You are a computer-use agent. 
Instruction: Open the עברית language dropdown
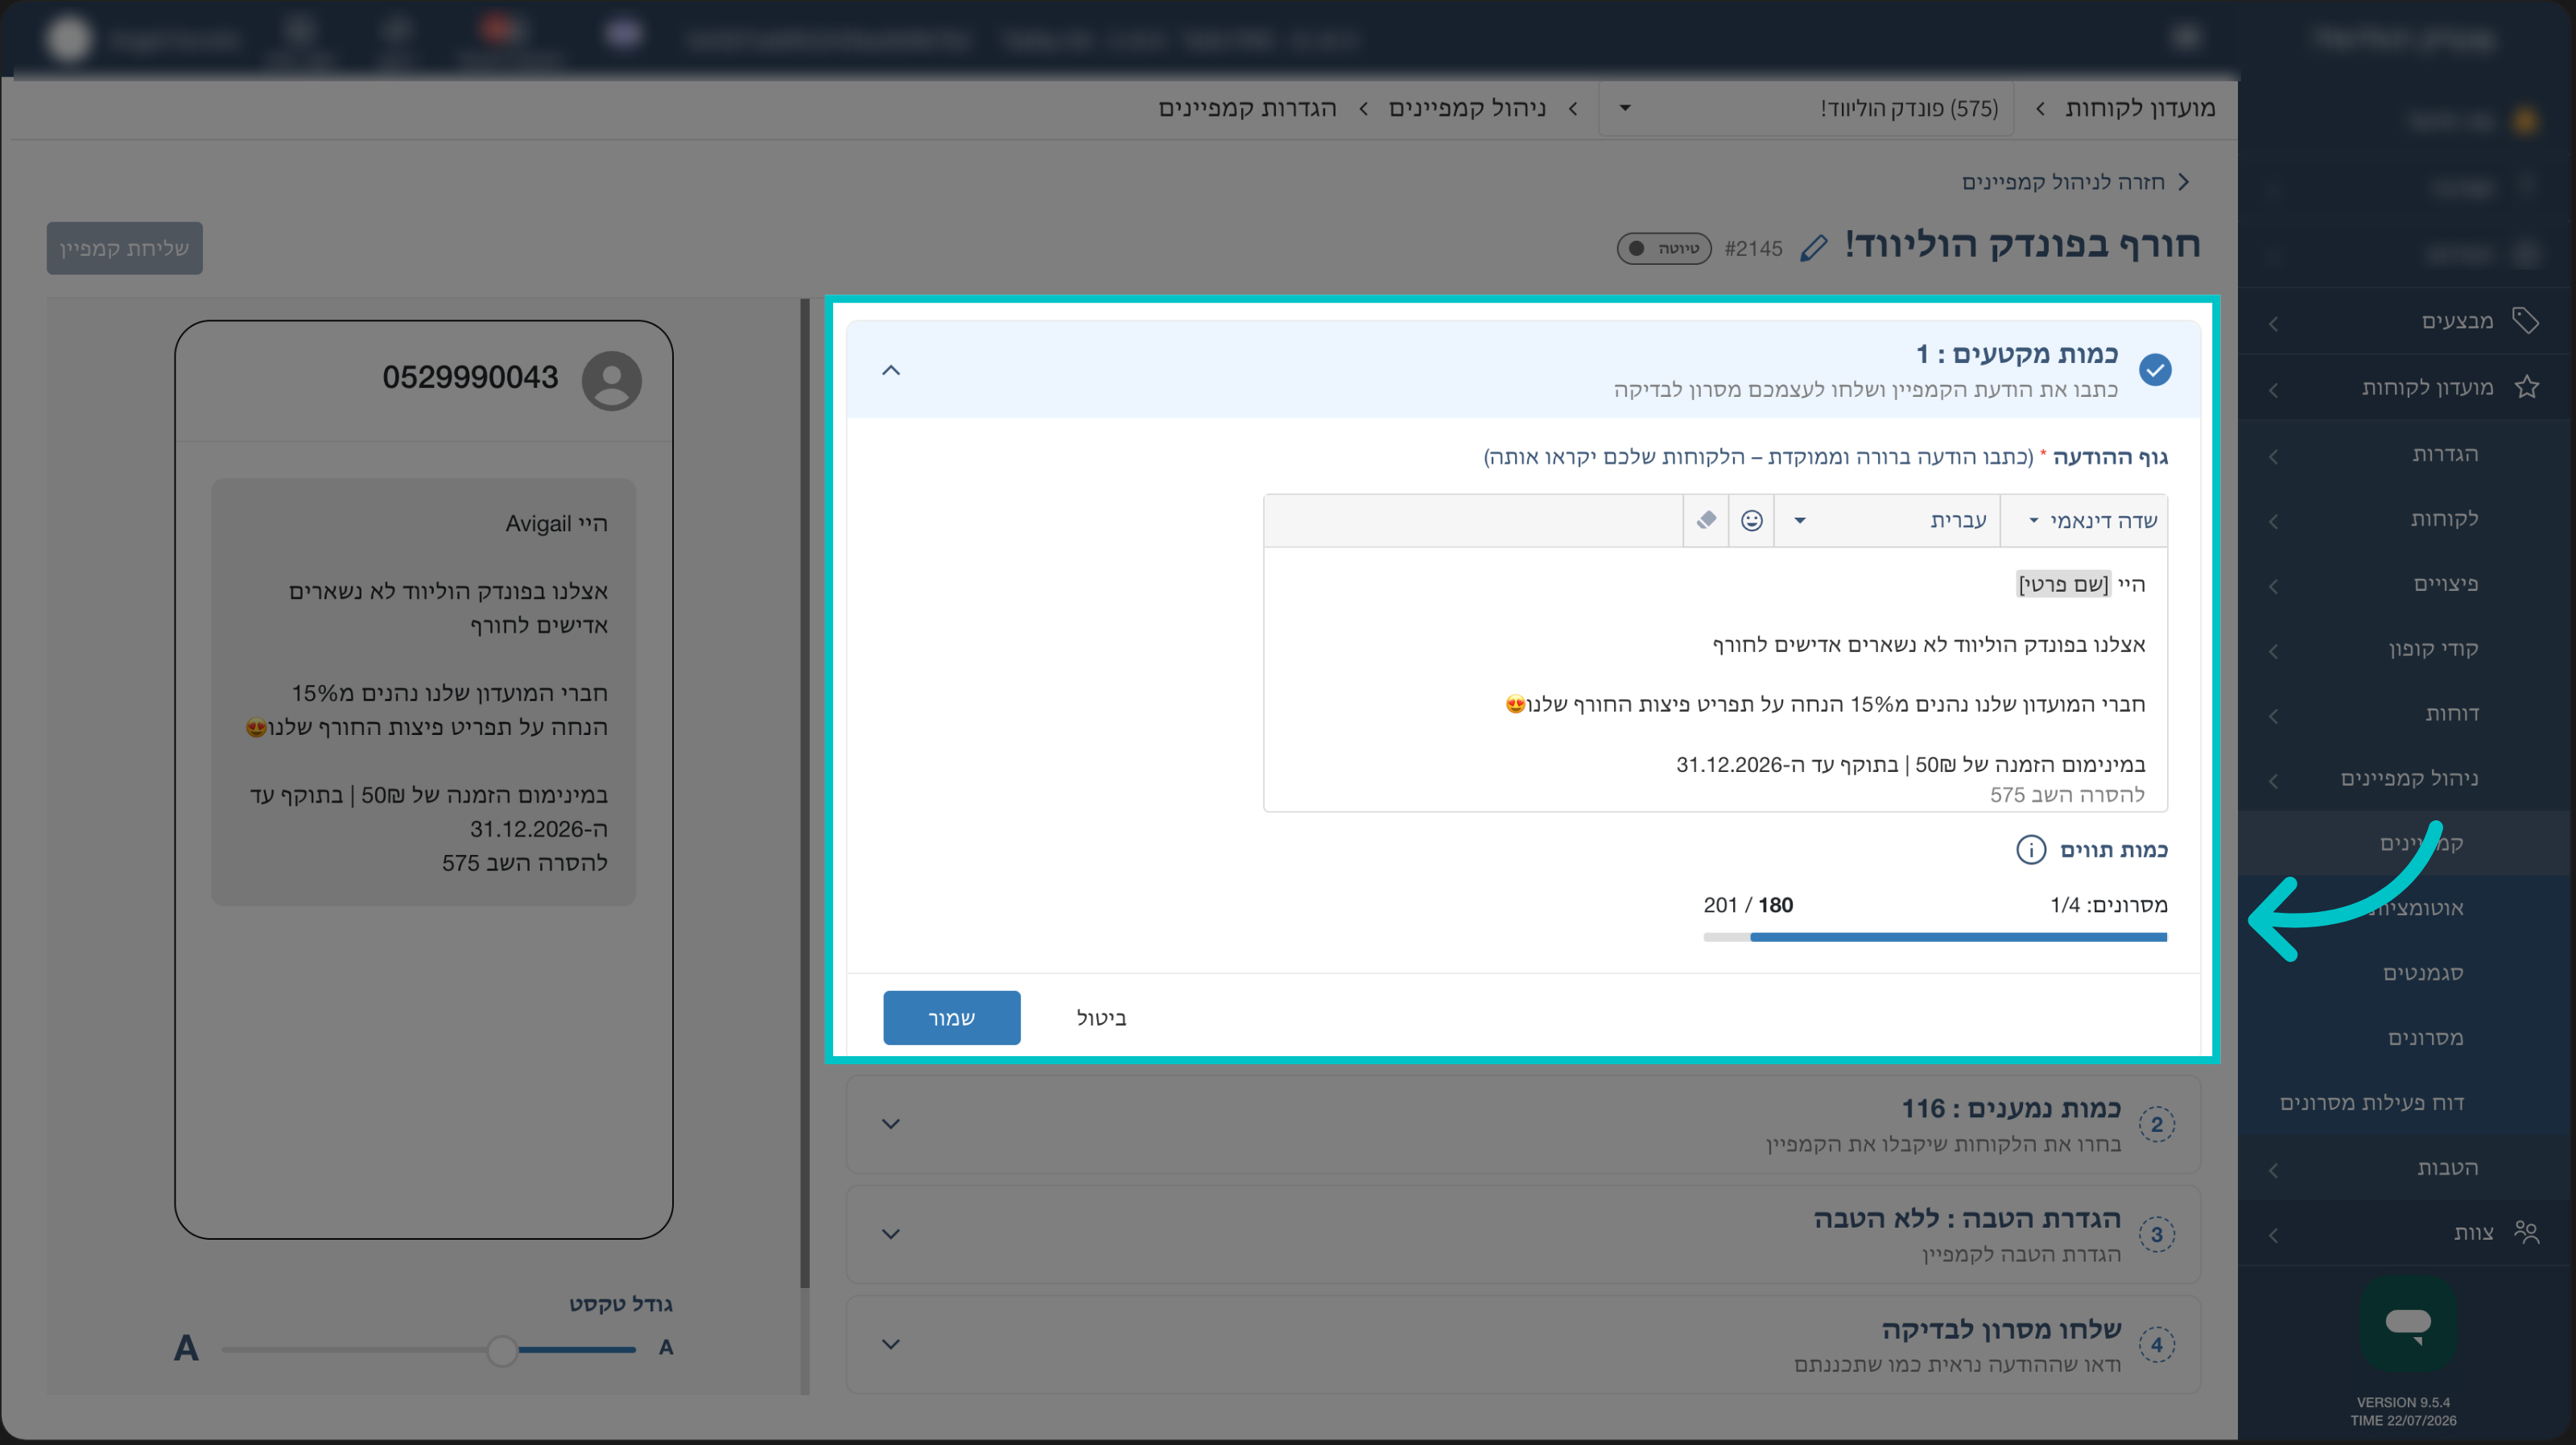[1887, 520]
